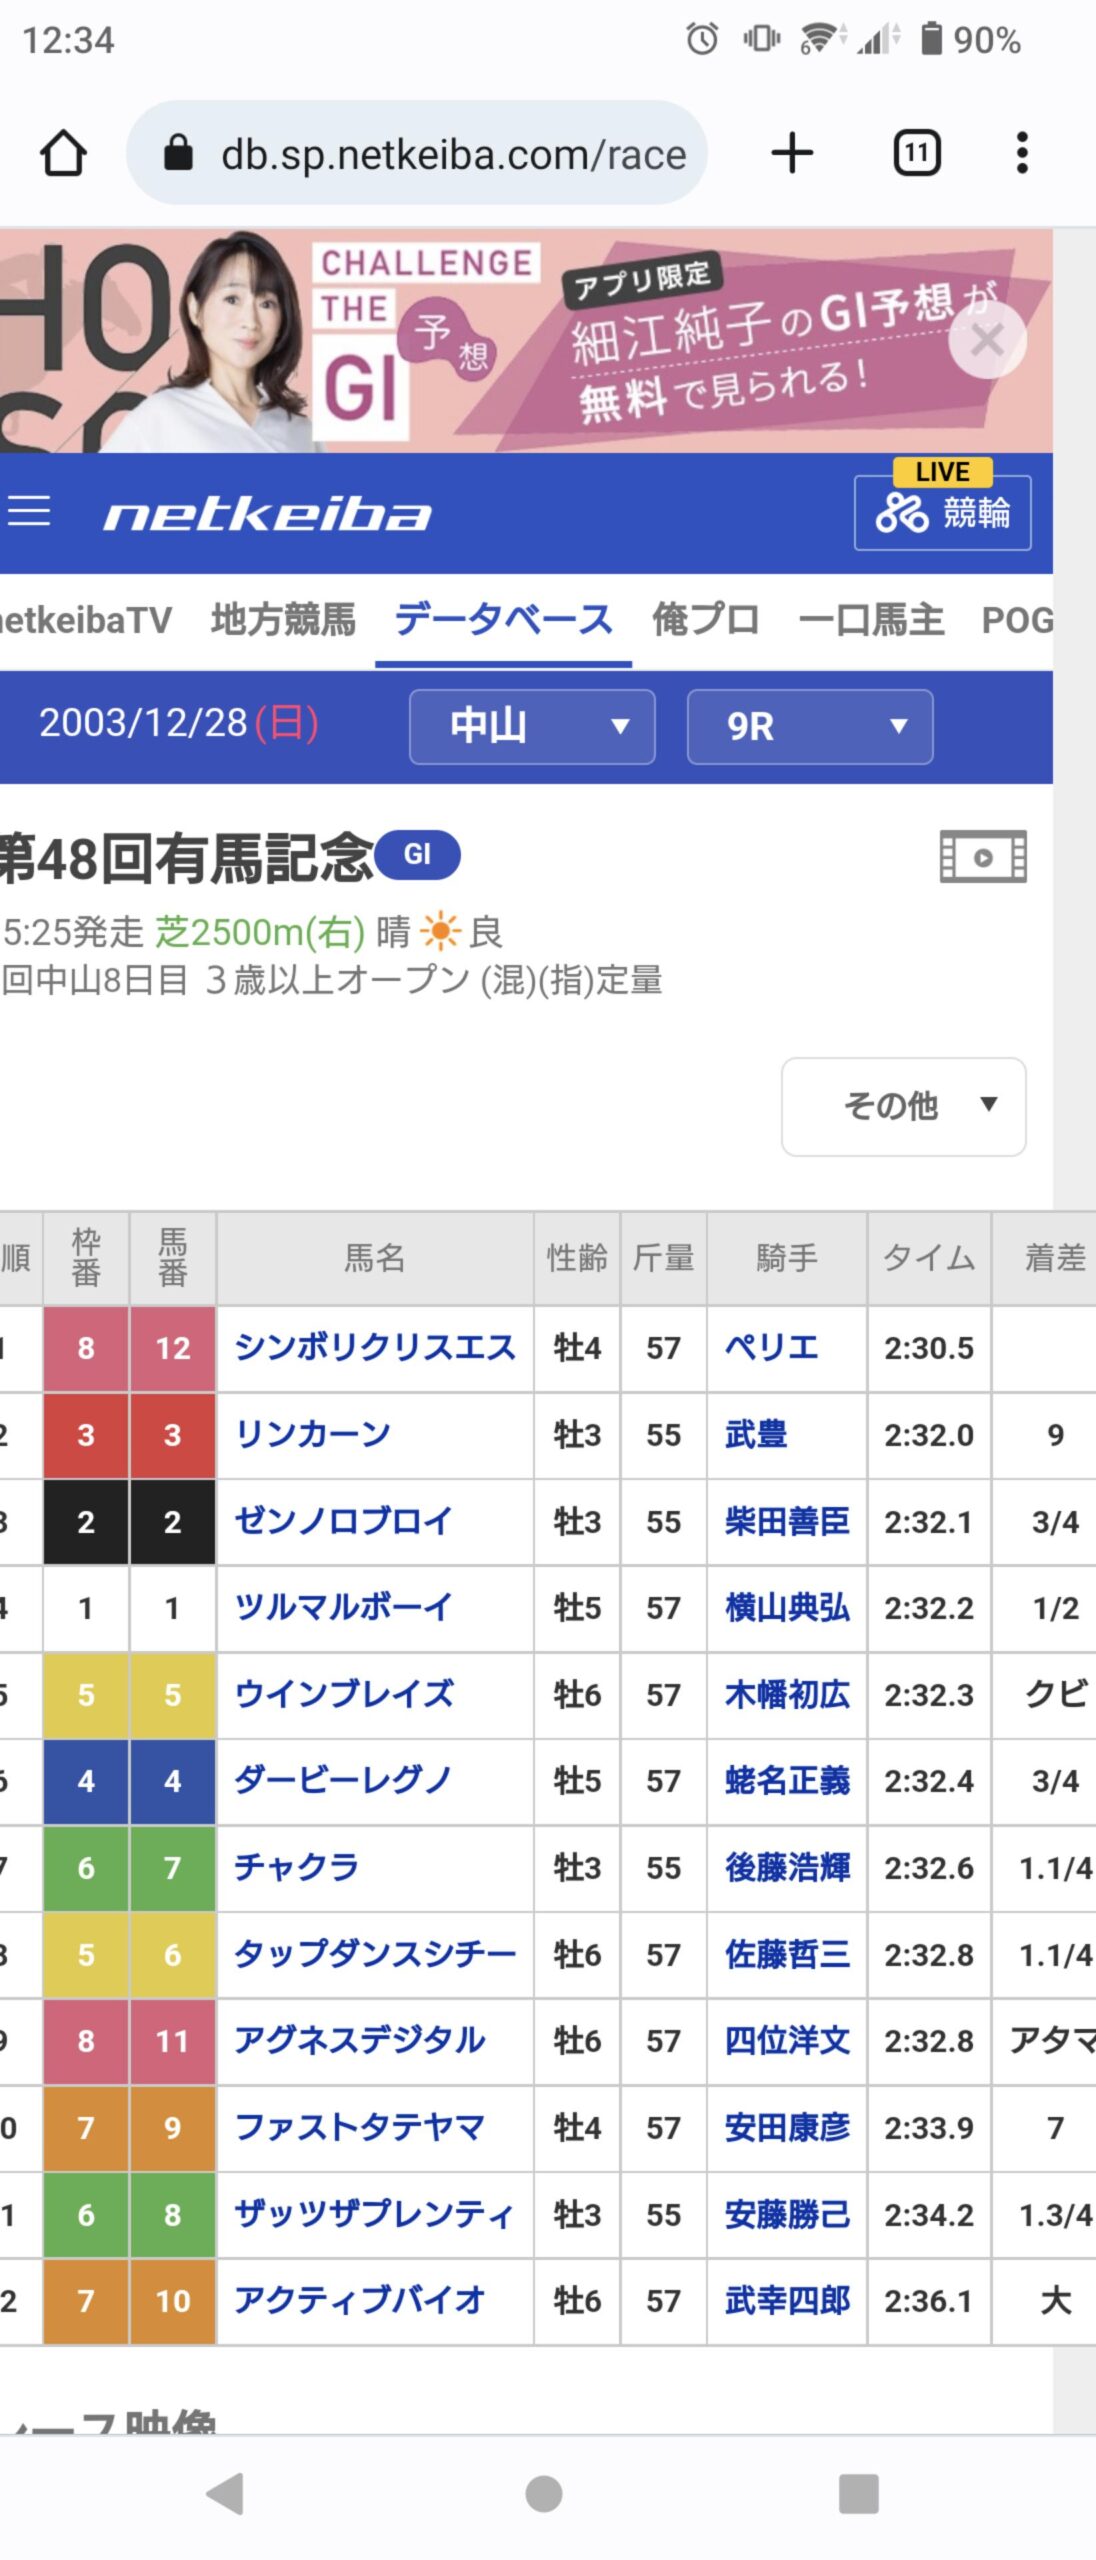Open the LIVE keirin button
This screenshot has height=2560, width=1096.
942,511
